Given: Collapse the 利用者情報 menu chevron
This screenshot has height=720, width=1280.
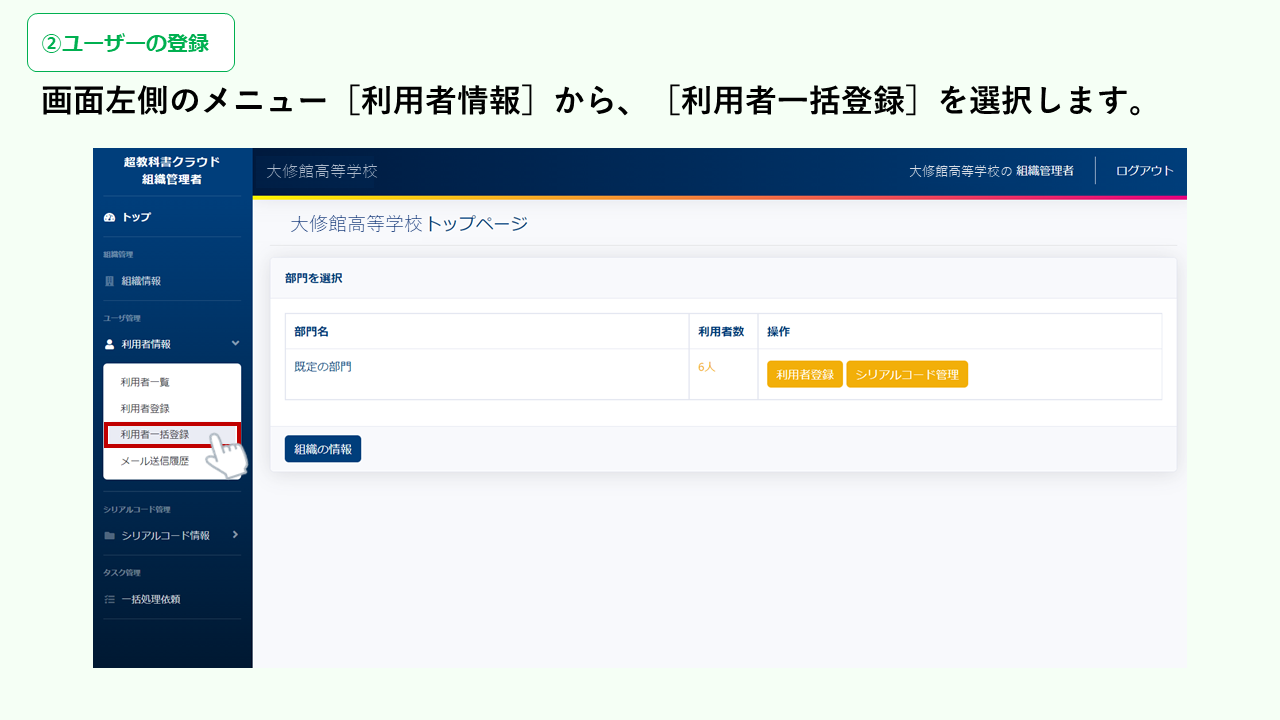Looking at the screenshot, I should (235, 343).
